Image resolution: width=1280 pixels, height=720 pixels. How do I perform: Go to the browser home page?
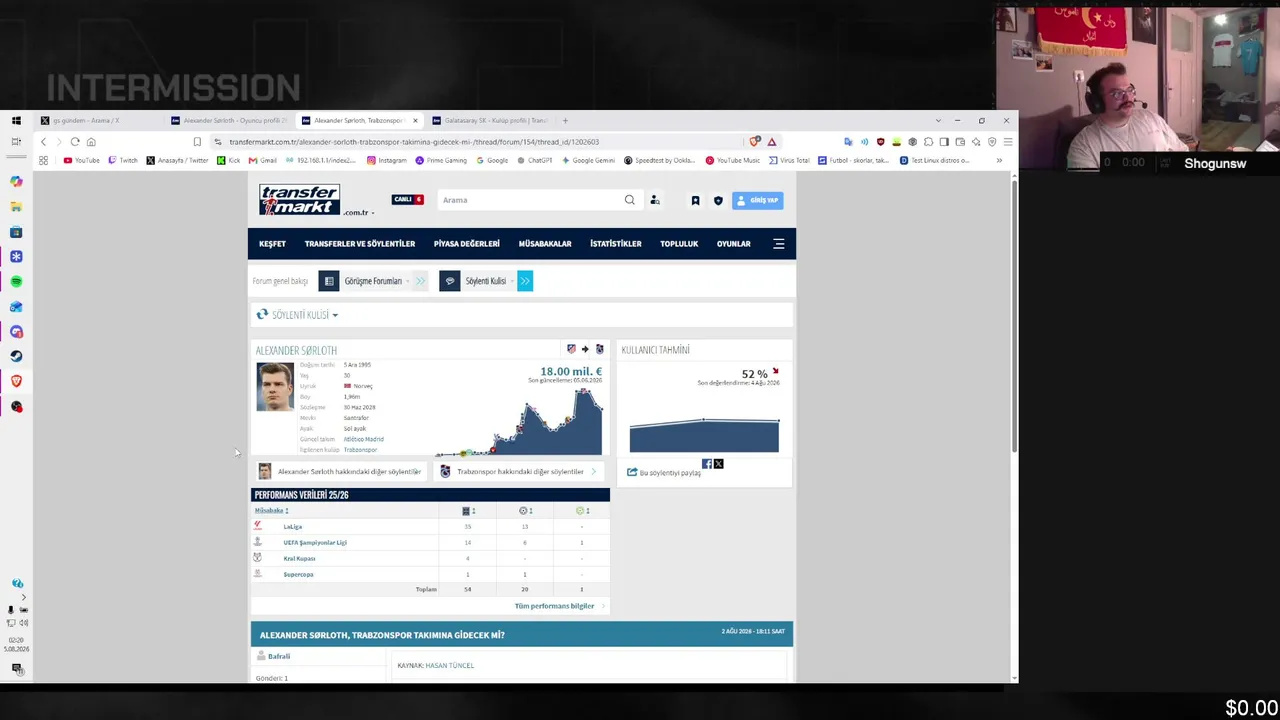point(91,142)
